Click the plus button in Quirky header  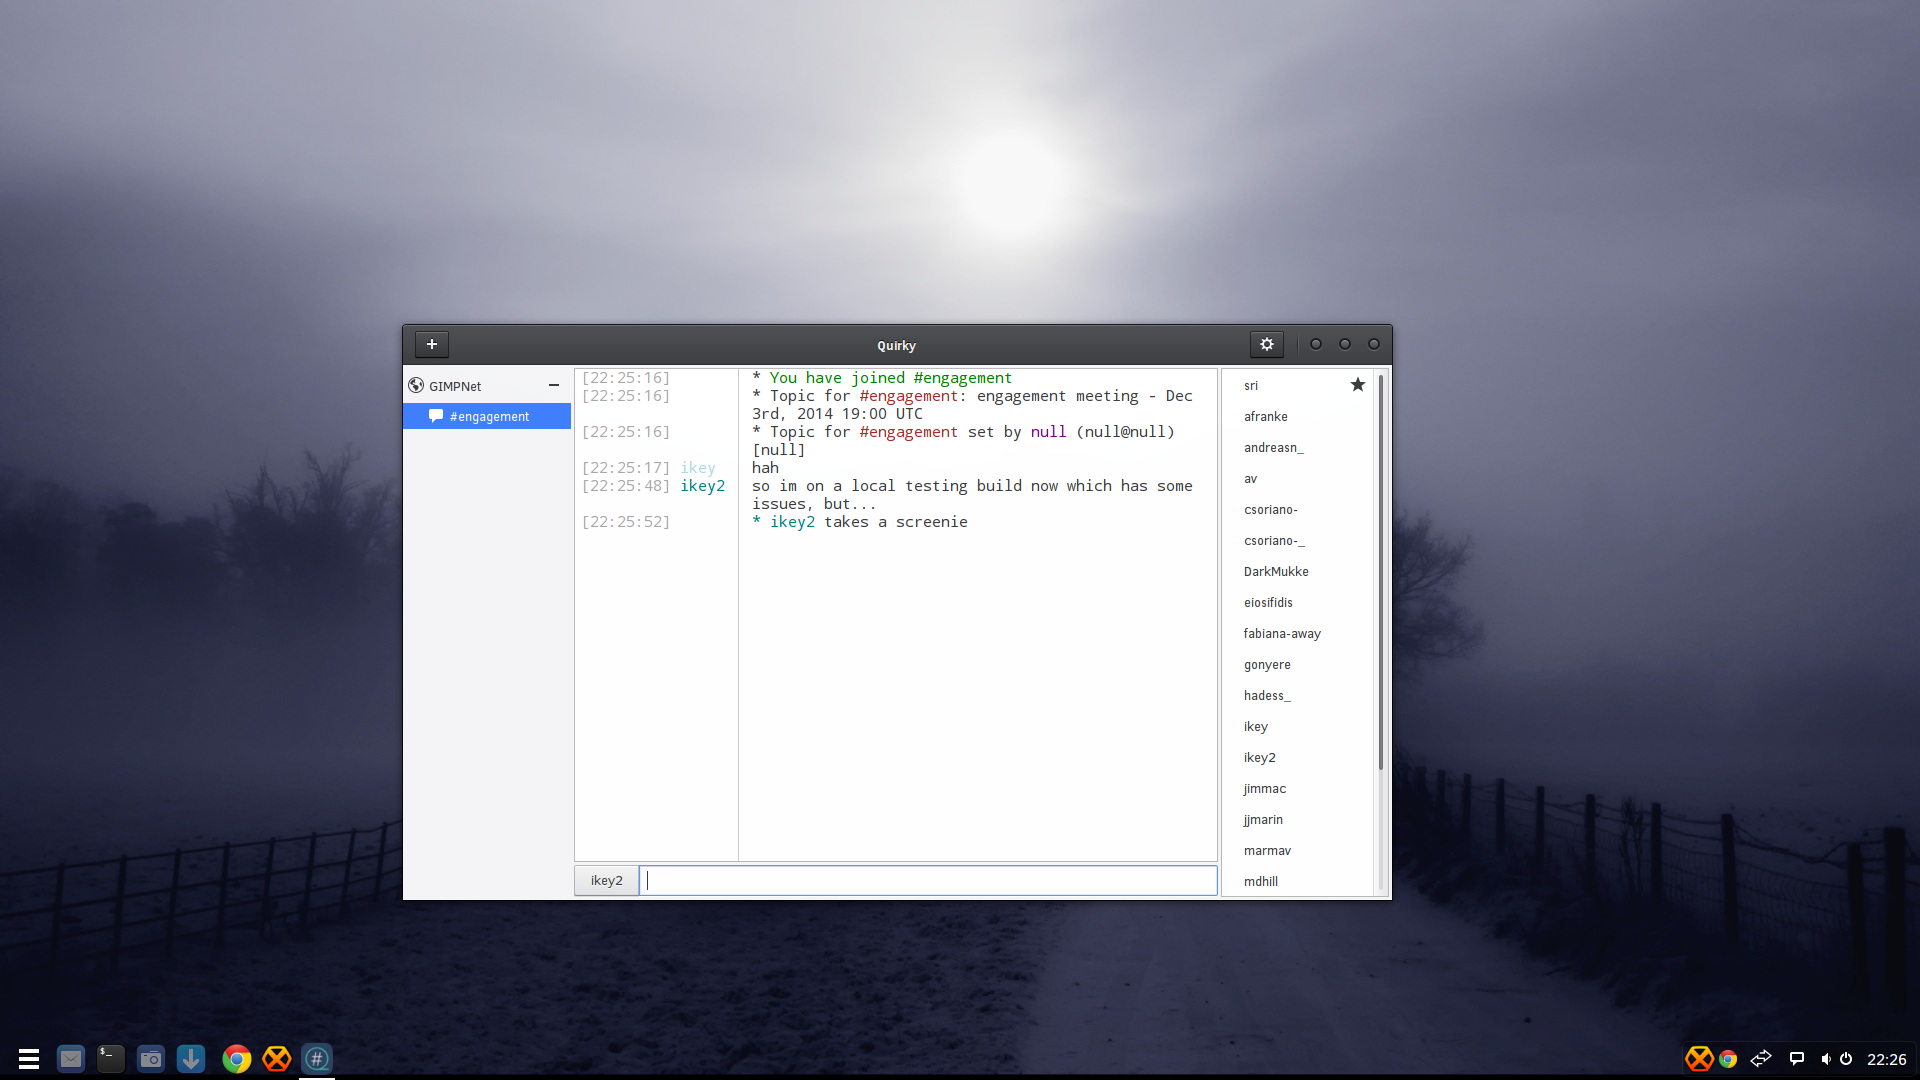click(x=431, y=344)
